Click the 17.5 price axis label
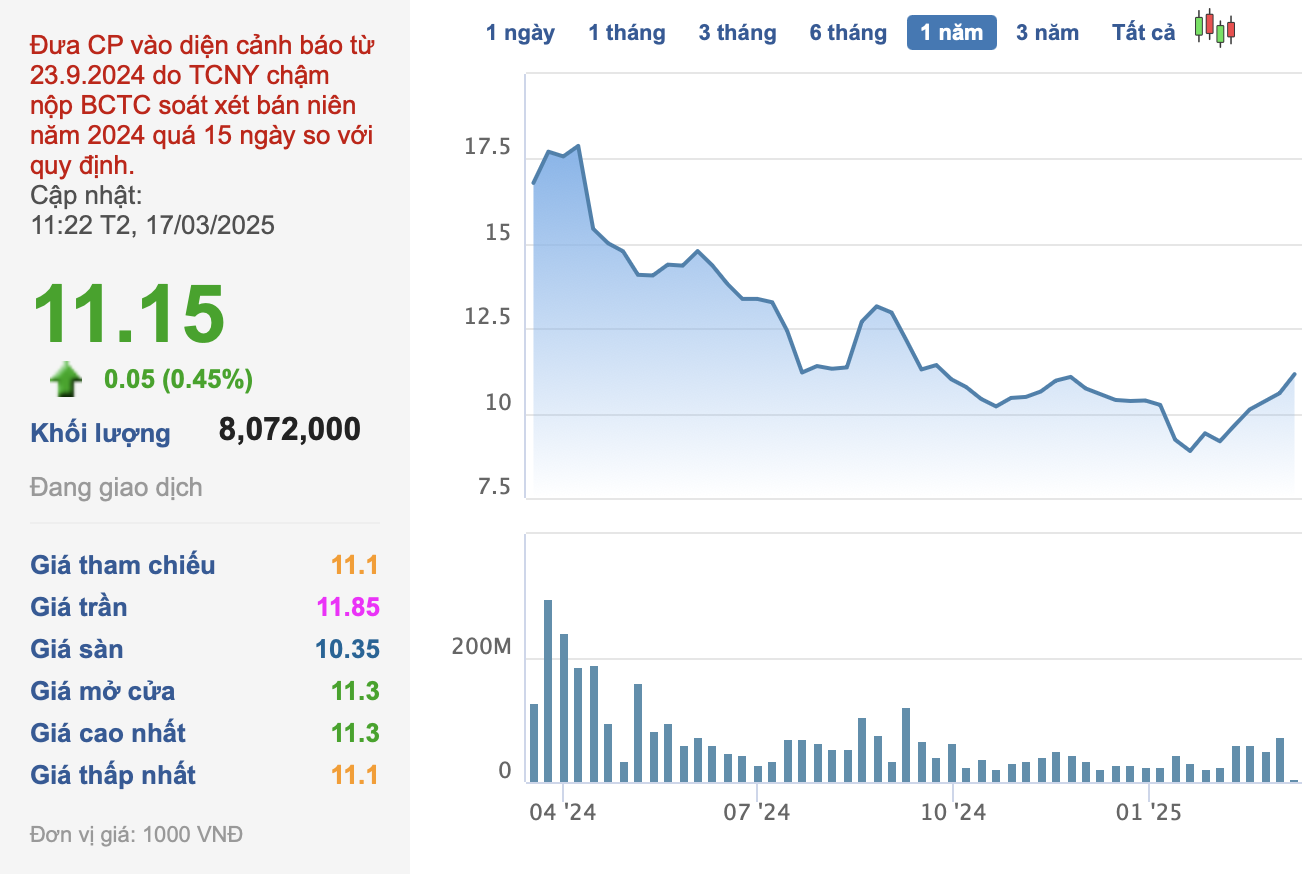 point(487,148)
